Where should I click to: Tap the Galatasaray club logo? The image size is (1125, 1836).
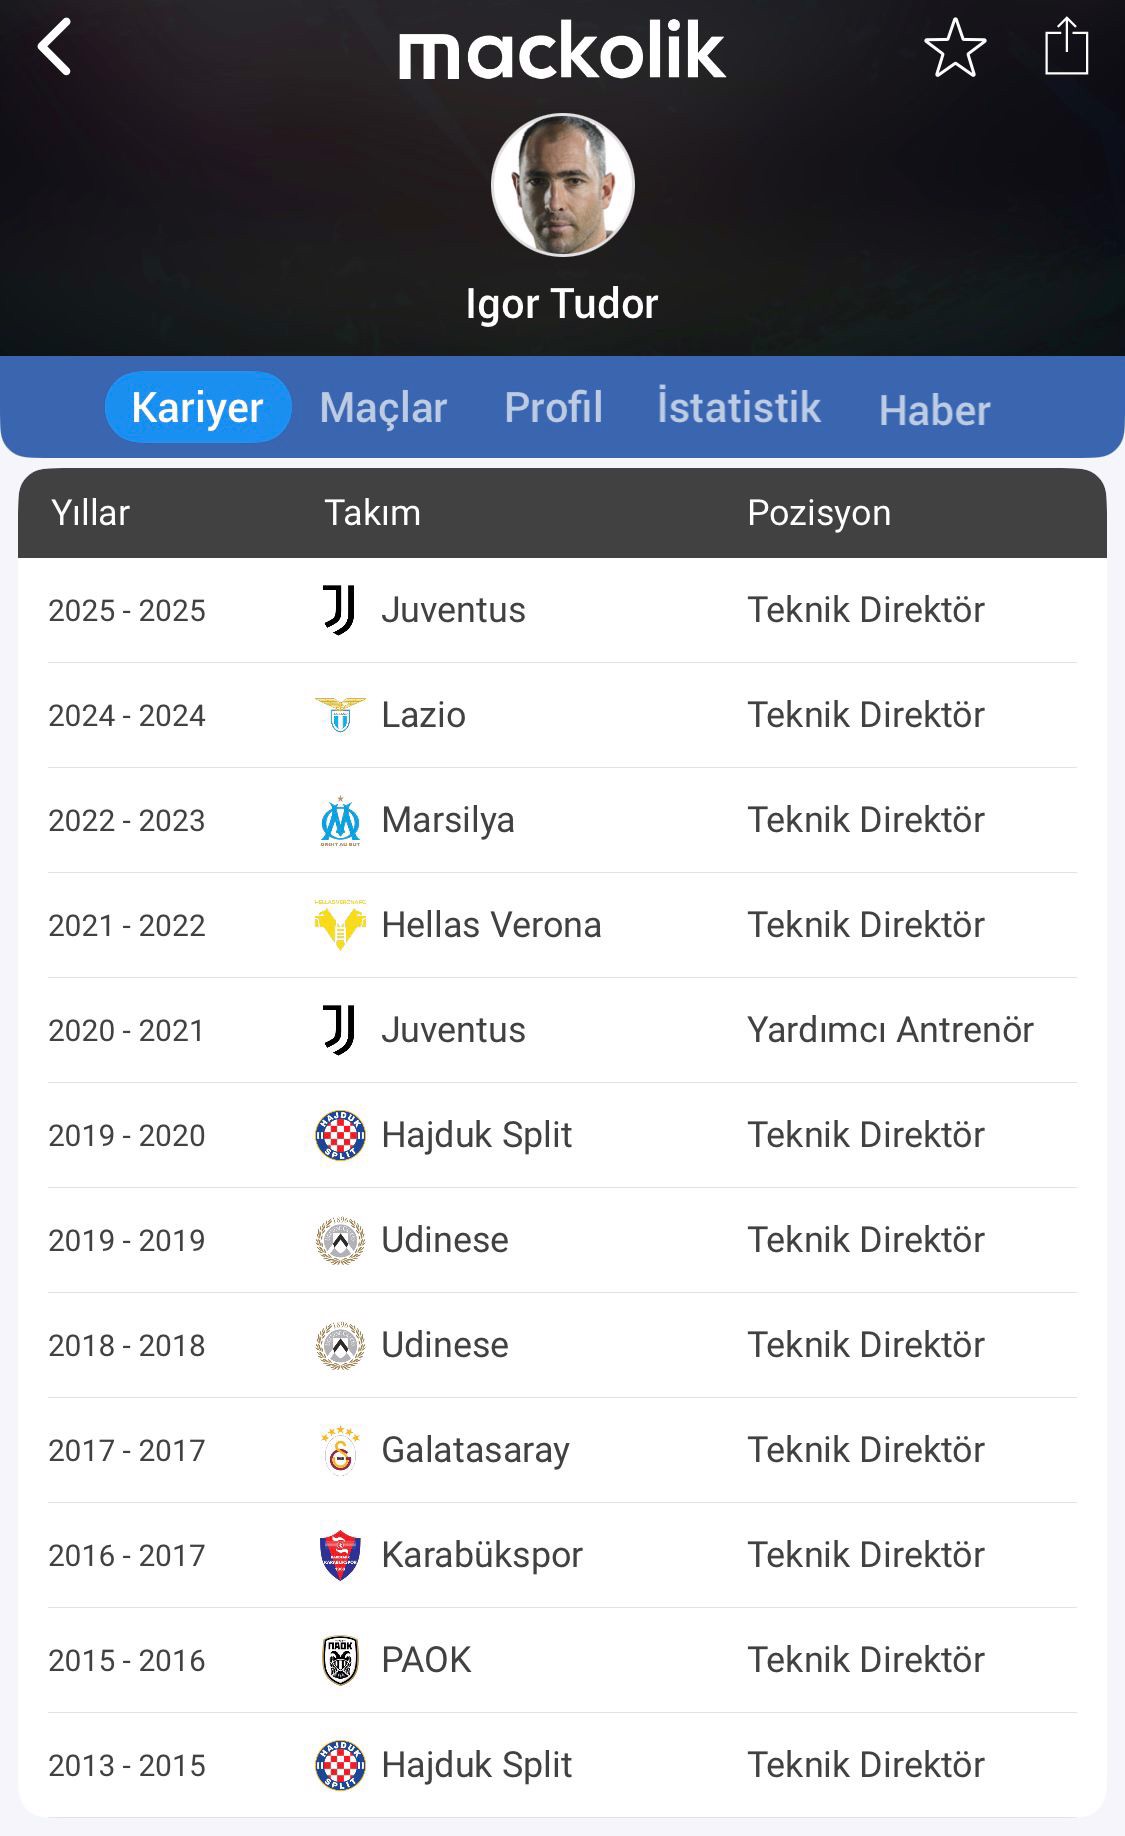tap(340, 1450)
